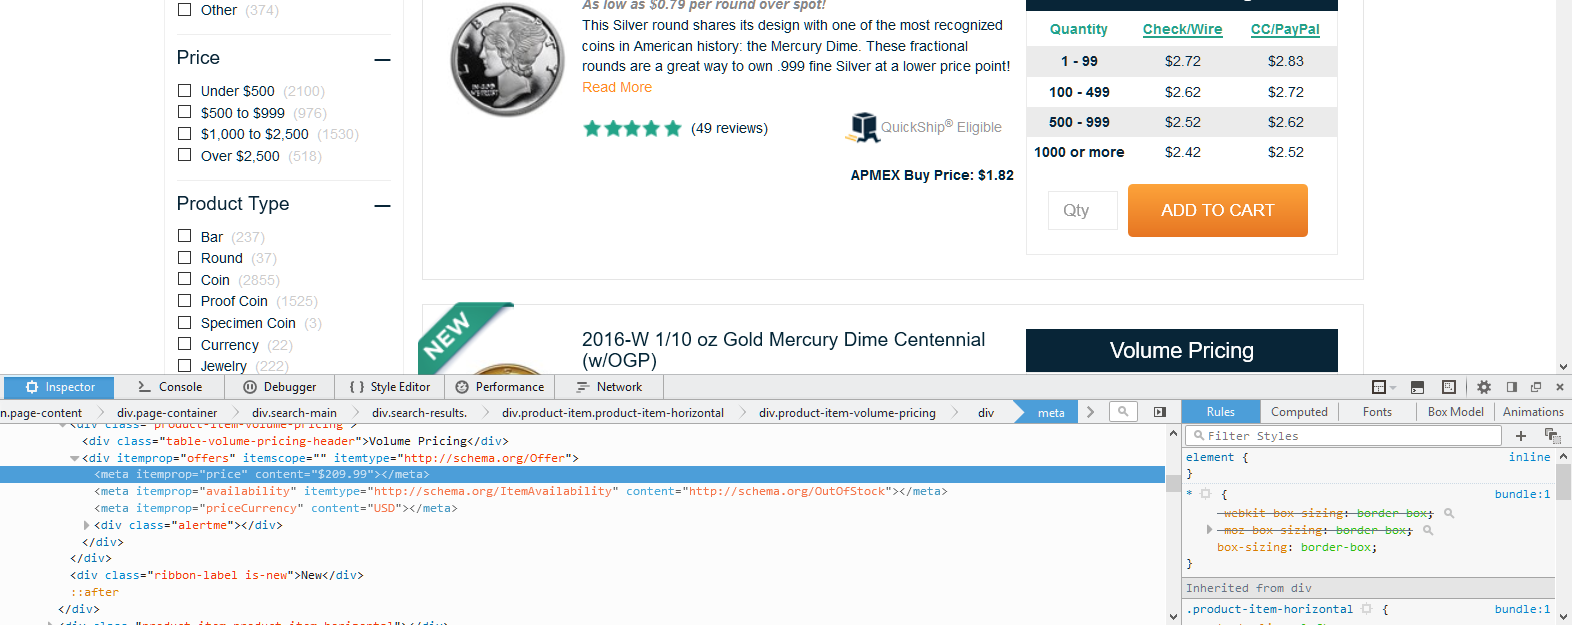Check the Proof Coin product type
Screen dimensions: 1572x625
pyautogui.click(x=184, y=301)
